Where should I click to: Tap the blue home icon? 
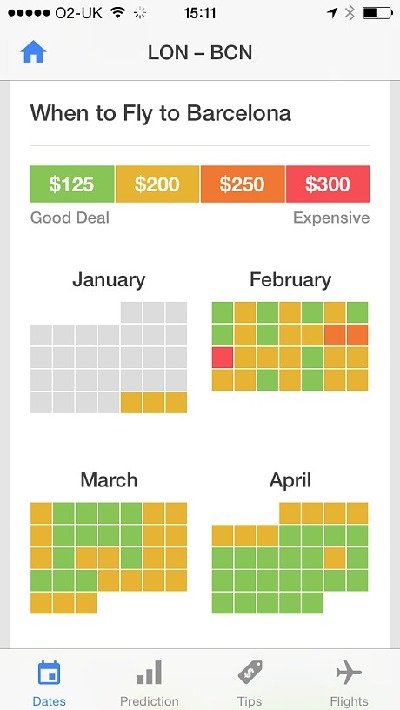coord(34,53)
